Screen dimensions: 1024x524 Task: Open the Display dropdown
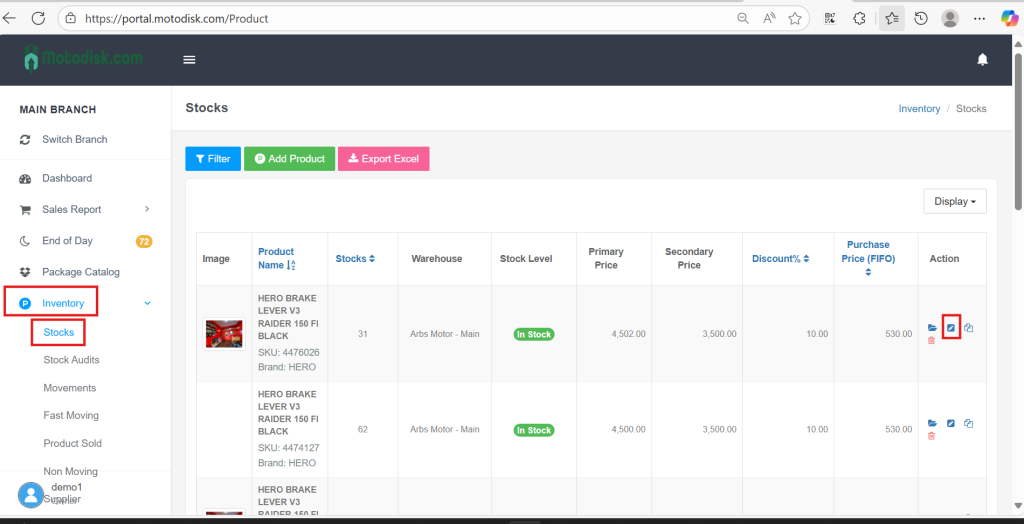coord(954,201)
